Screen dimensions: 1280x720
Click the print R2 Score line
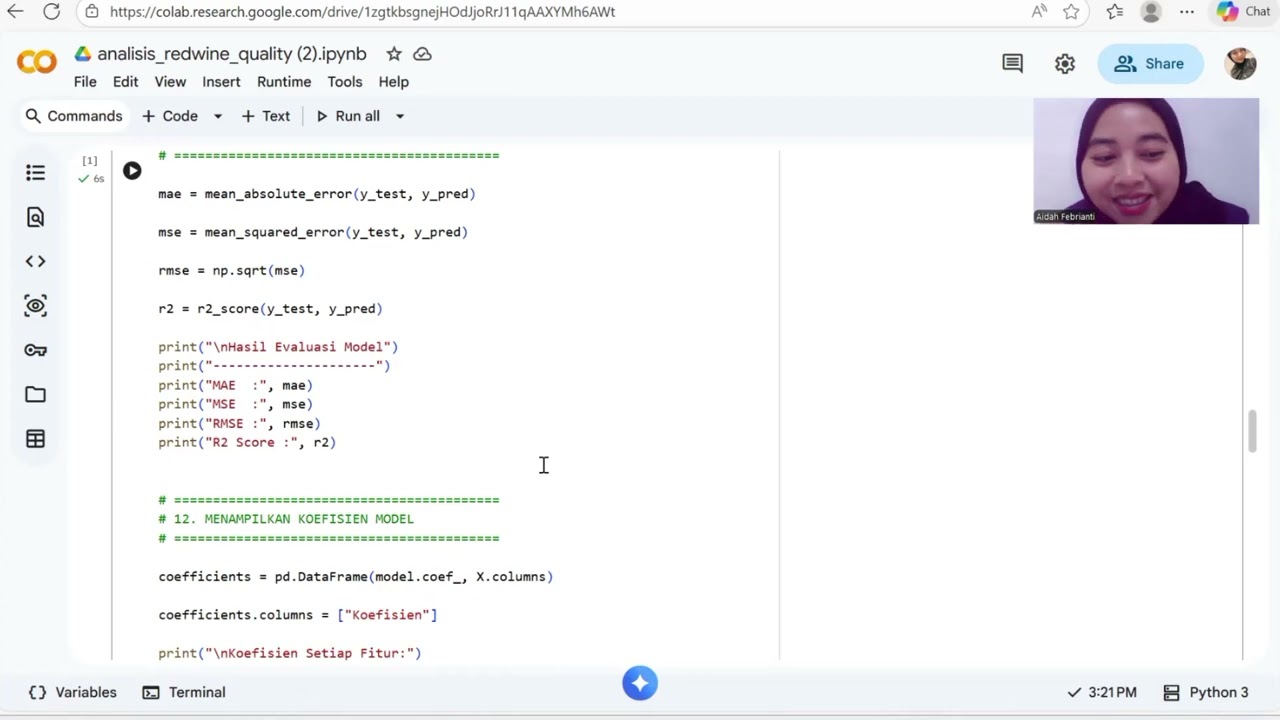click(x=247, y=442)
